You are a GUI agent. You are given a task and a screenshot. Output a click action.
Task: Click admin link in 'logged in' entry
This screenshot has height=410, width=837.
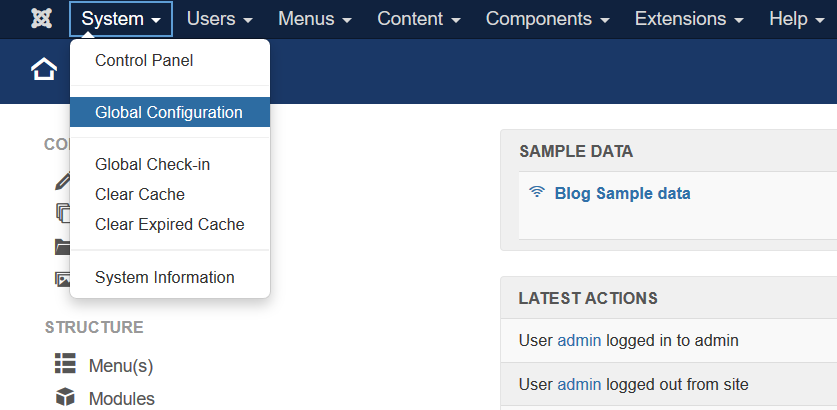pyautogui.click(x=579, y=340)
